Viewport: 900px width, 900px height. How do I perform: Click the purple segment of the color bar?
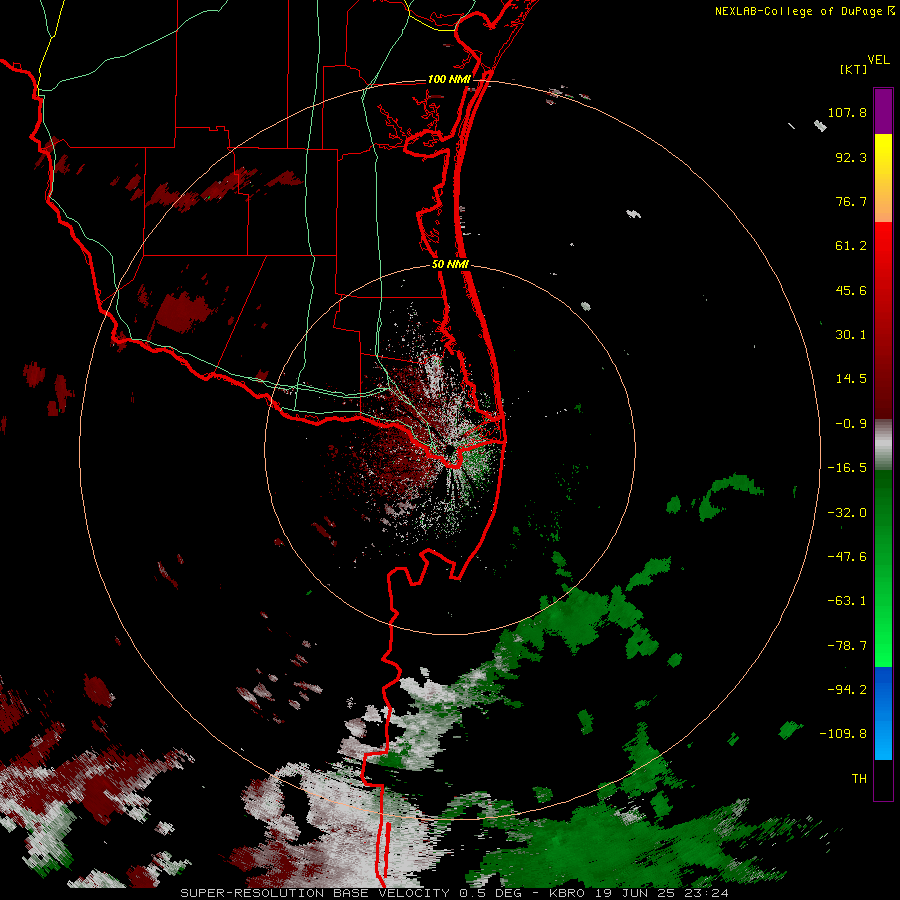pos(883,111)
